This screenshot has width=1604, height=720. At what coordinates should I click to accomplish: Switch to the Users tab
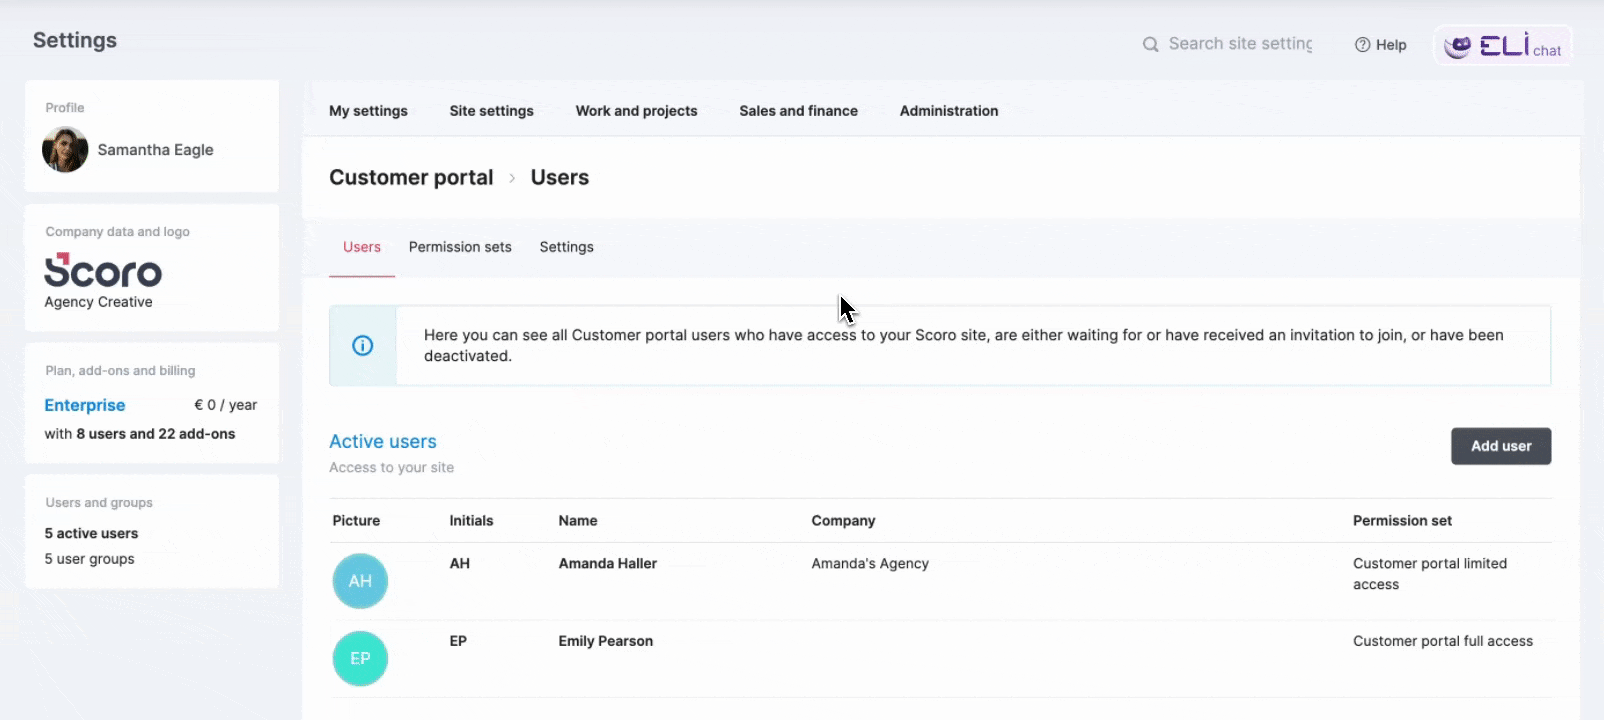[x=362, y=247]
